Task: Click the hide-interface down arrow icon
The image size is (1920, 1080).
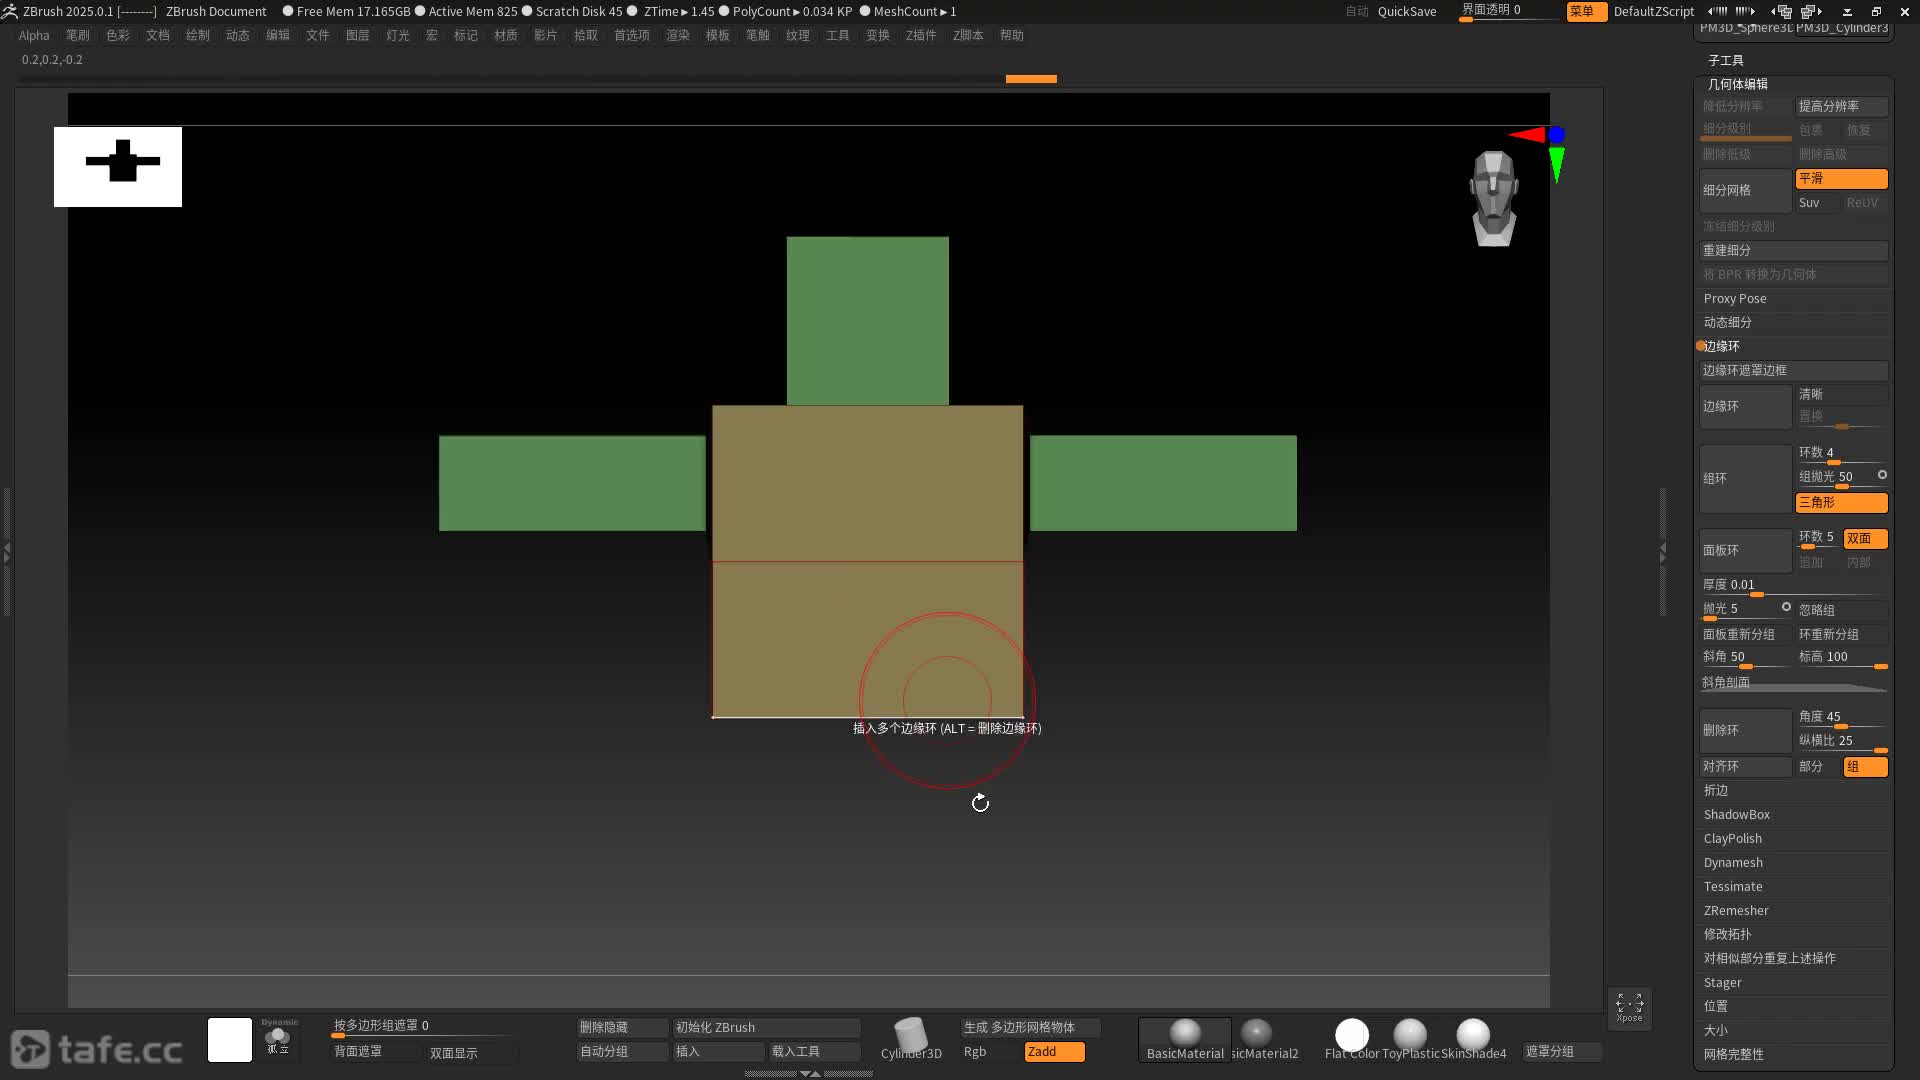Action: coord(1847,12)
